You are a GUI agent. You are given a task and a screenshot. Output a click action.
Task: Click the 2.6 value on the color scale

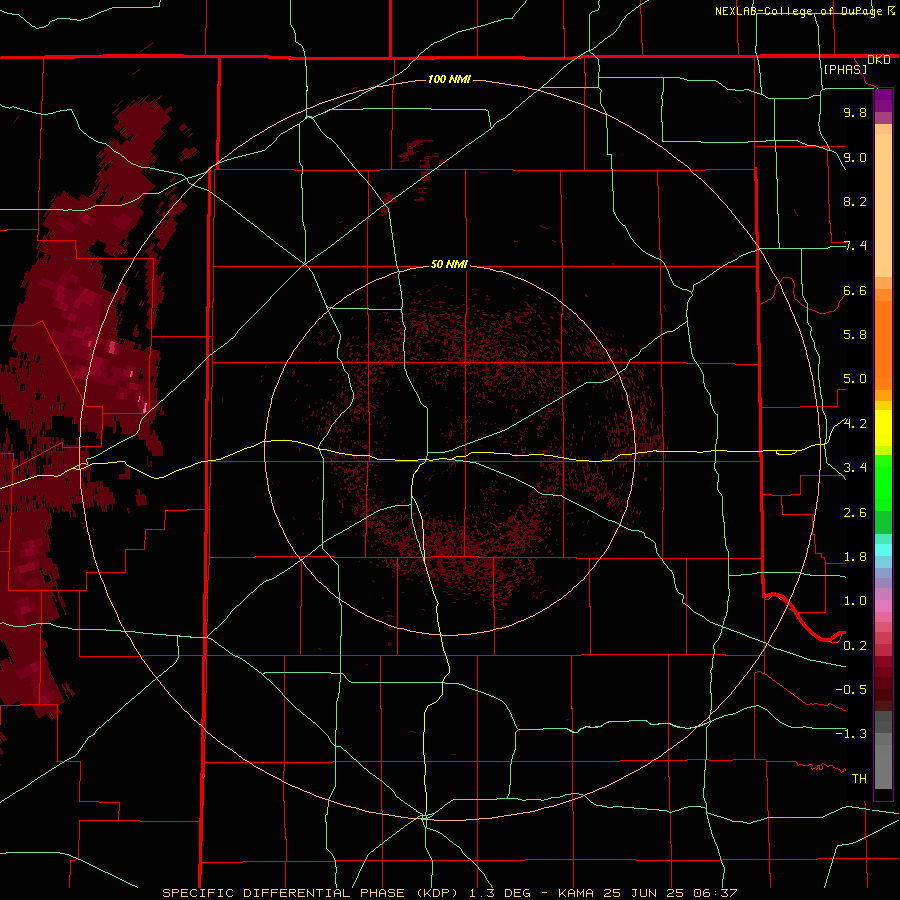(x=855, y=513)
